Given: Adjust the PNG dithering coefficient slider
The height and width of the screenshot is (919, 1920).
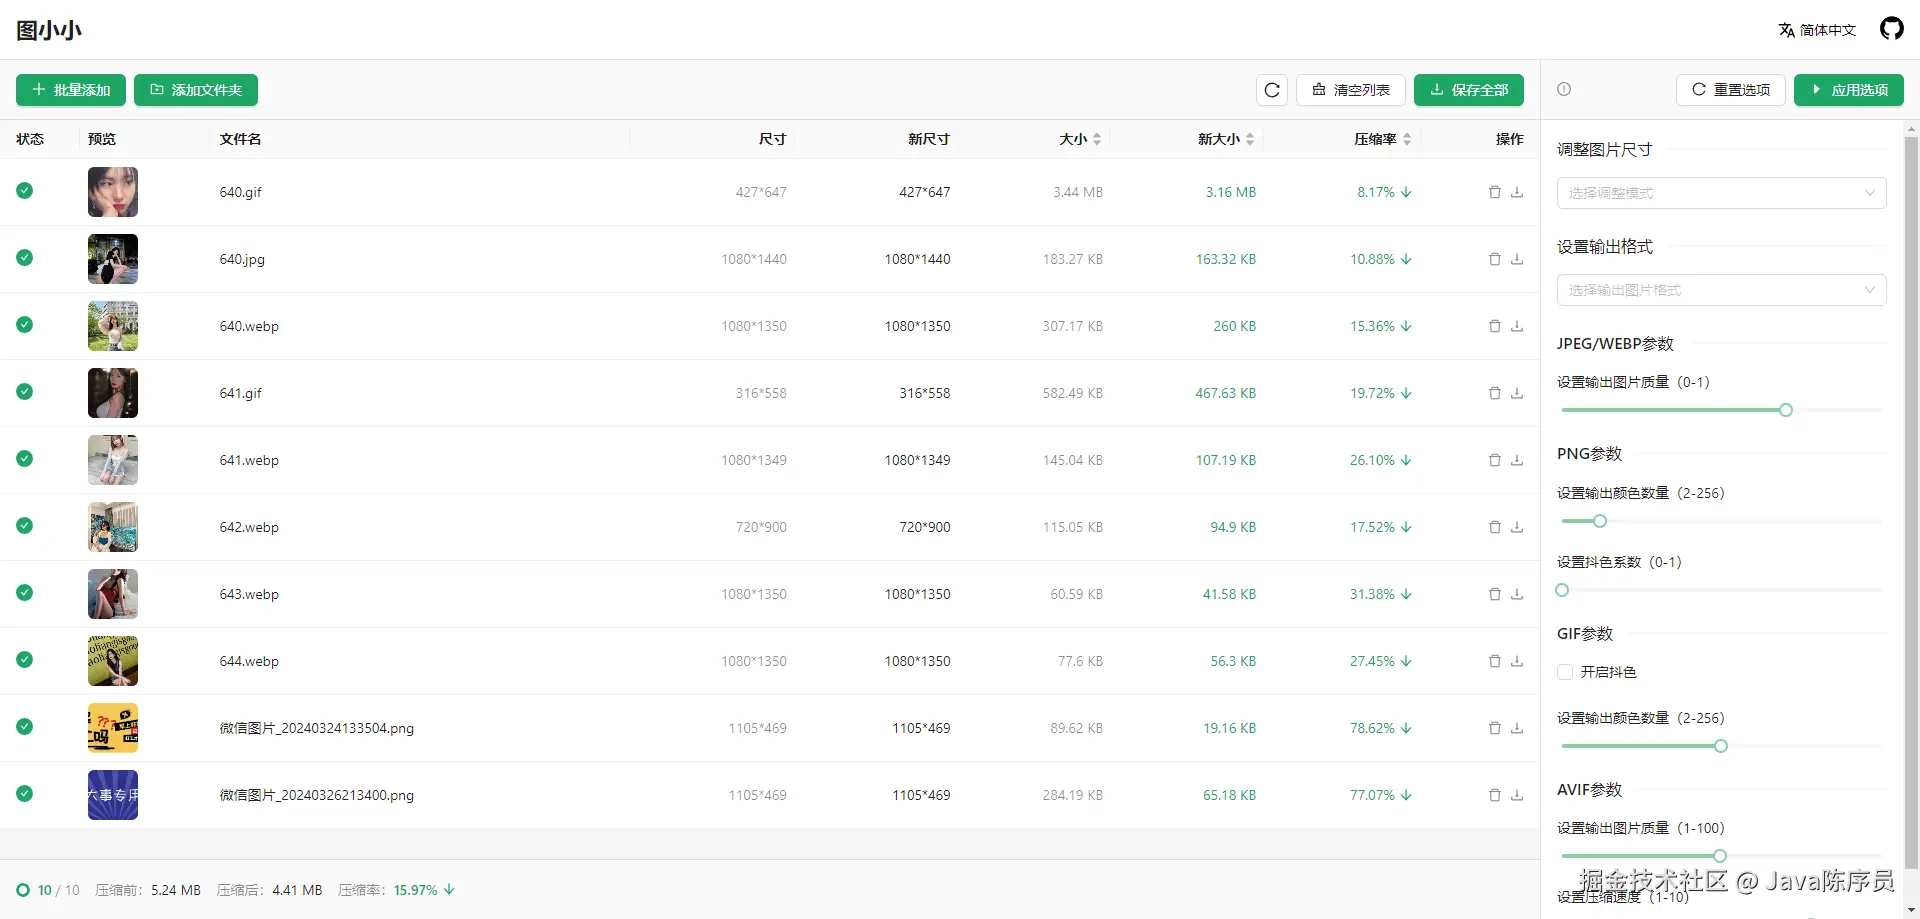Looking at the screenshot, I should pos(1562,590).
